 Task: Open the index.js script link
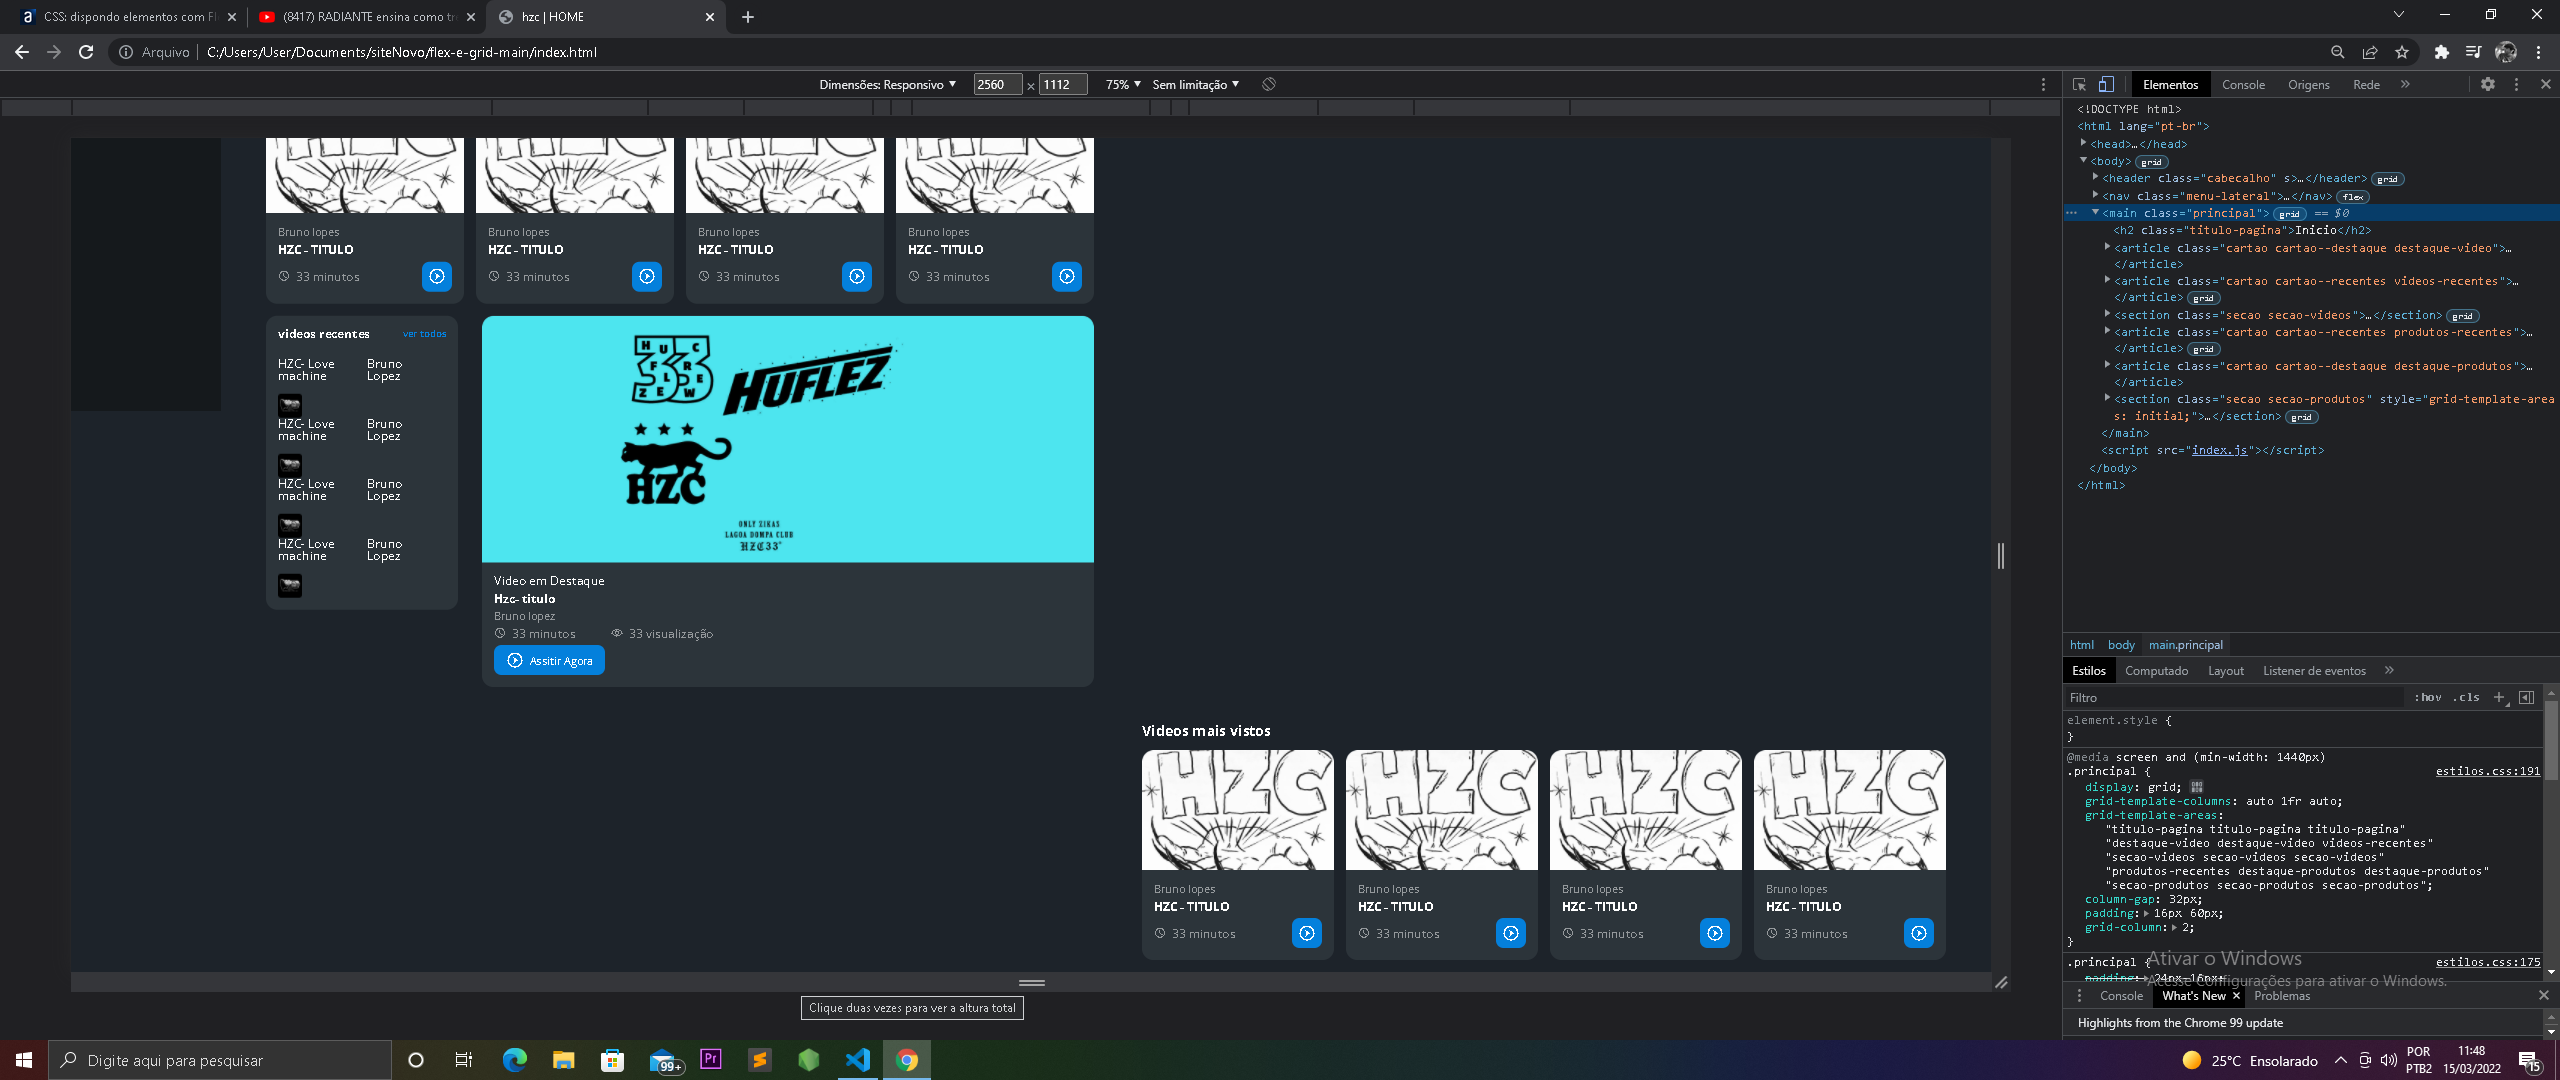click(x=2219, y=451)
